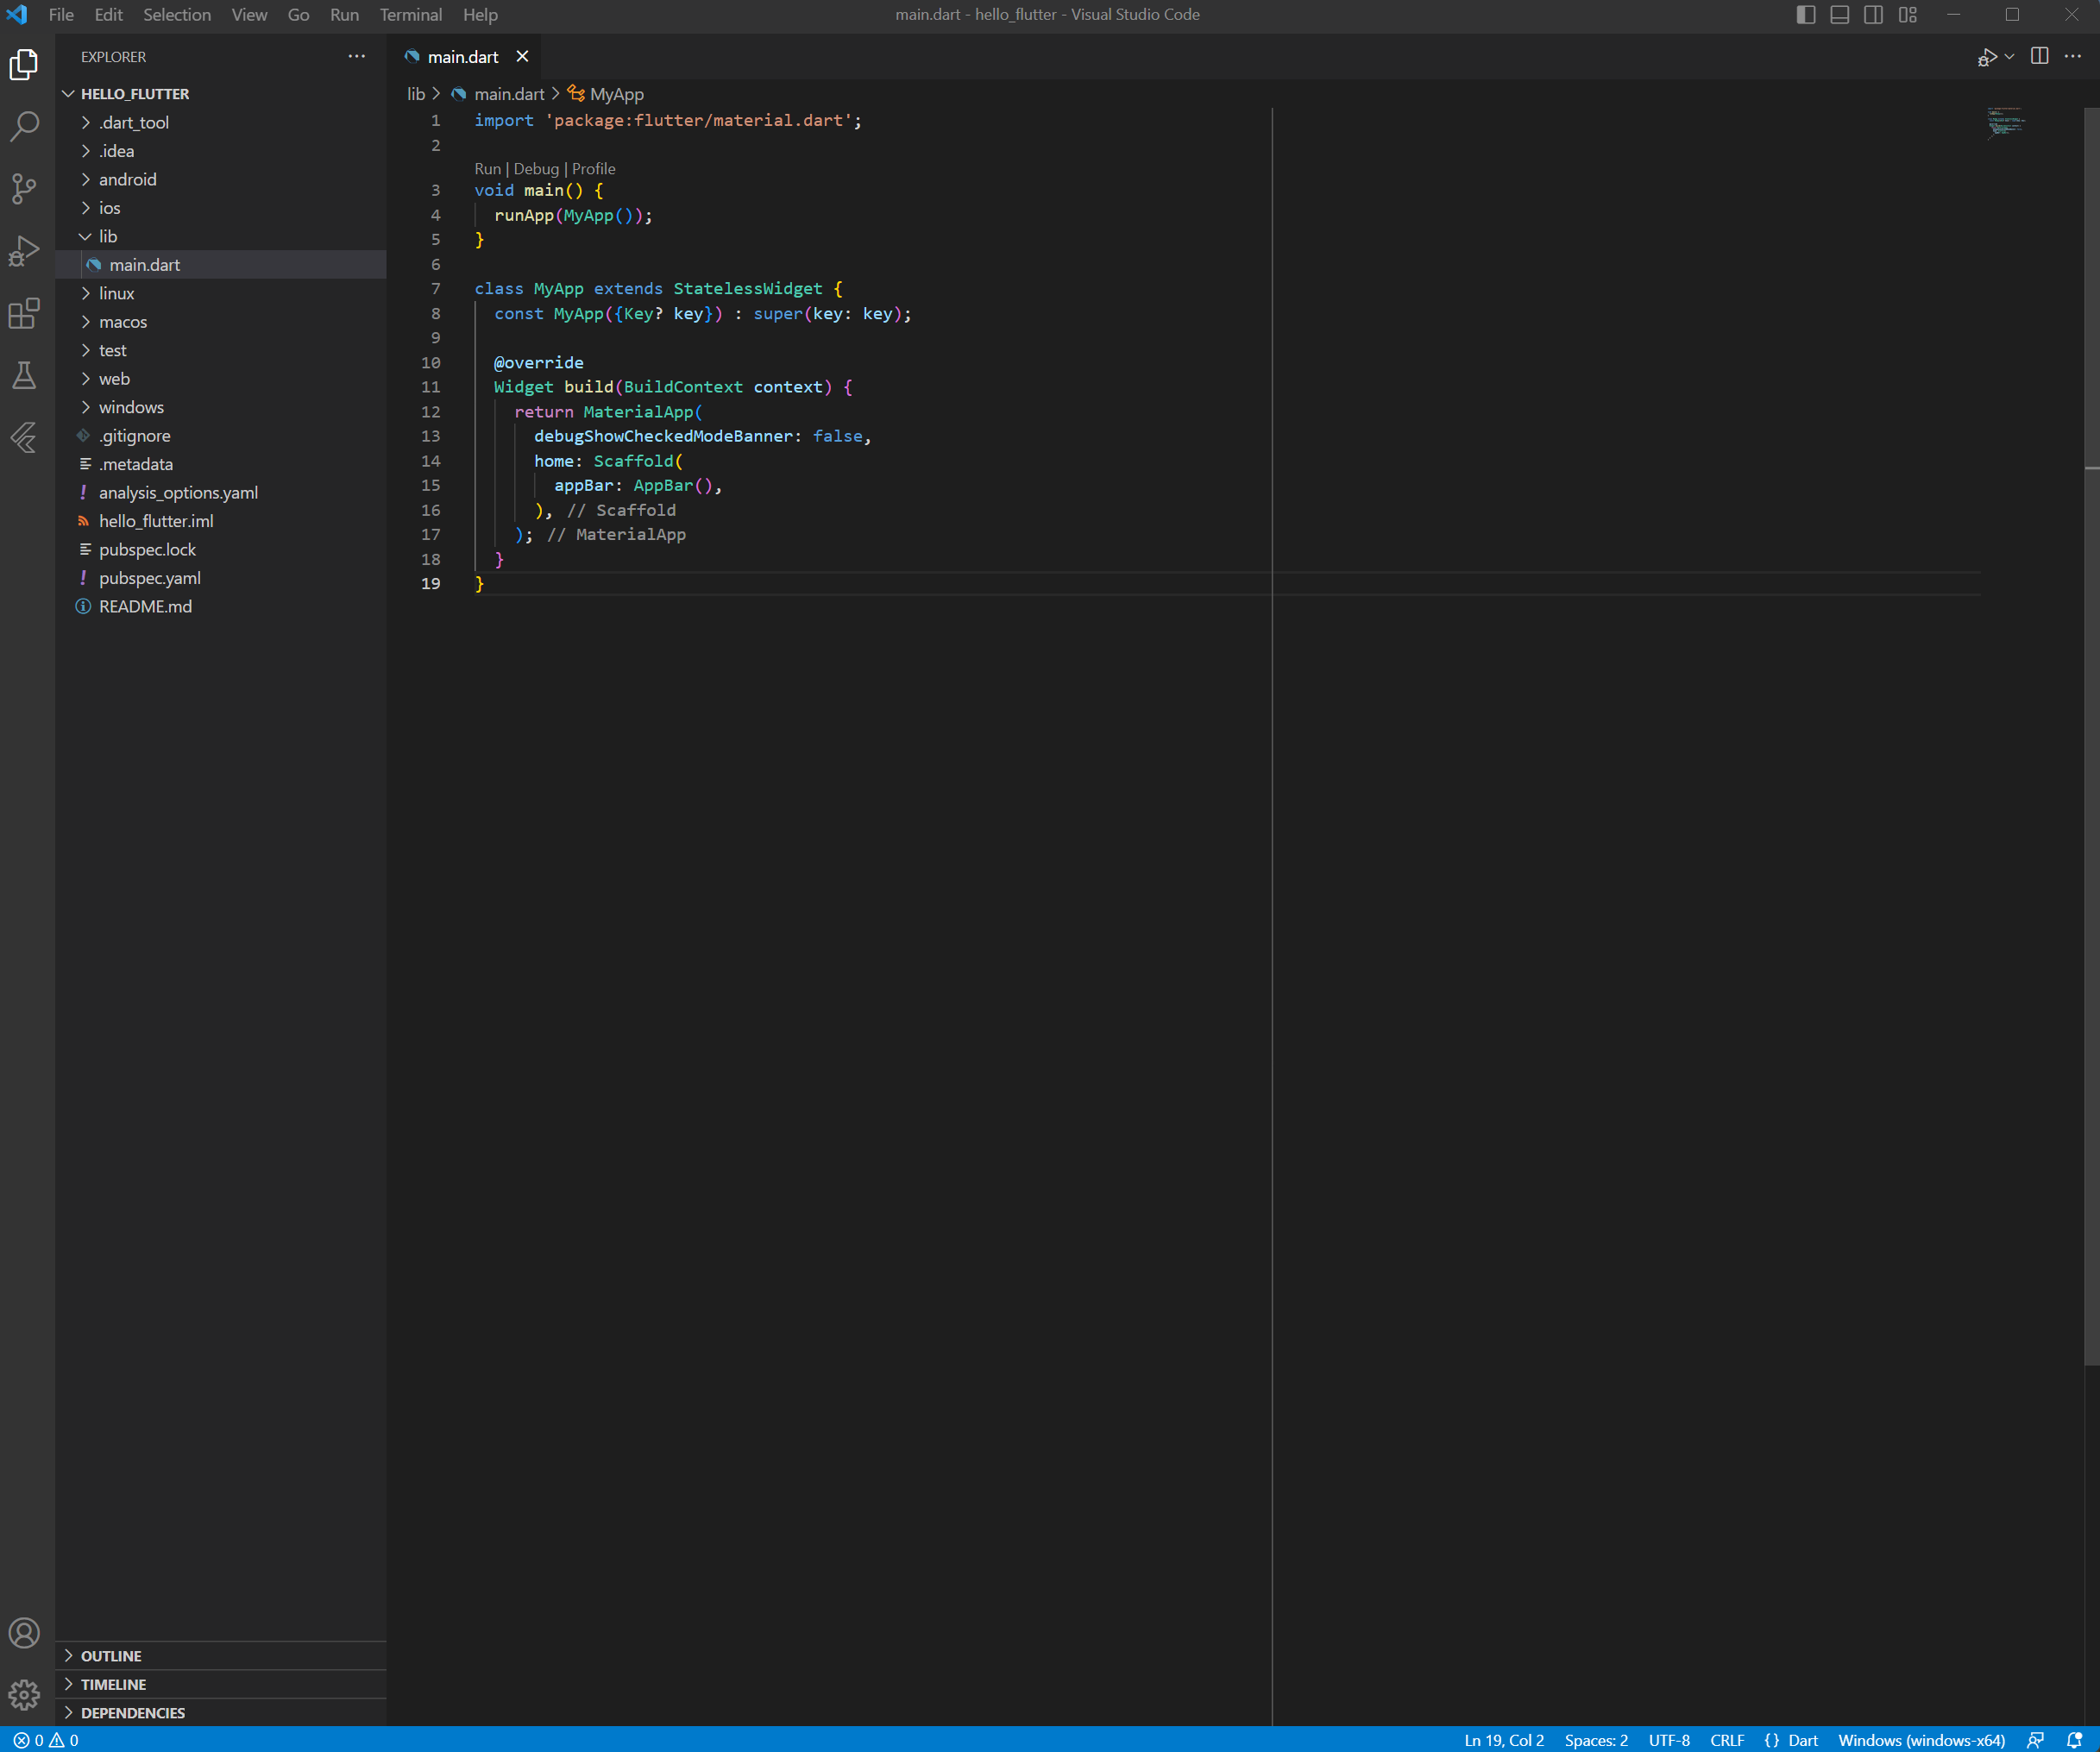Click the lib breadcrumb segment
Screen dimensions: 2100x1752
pos(416,94)
